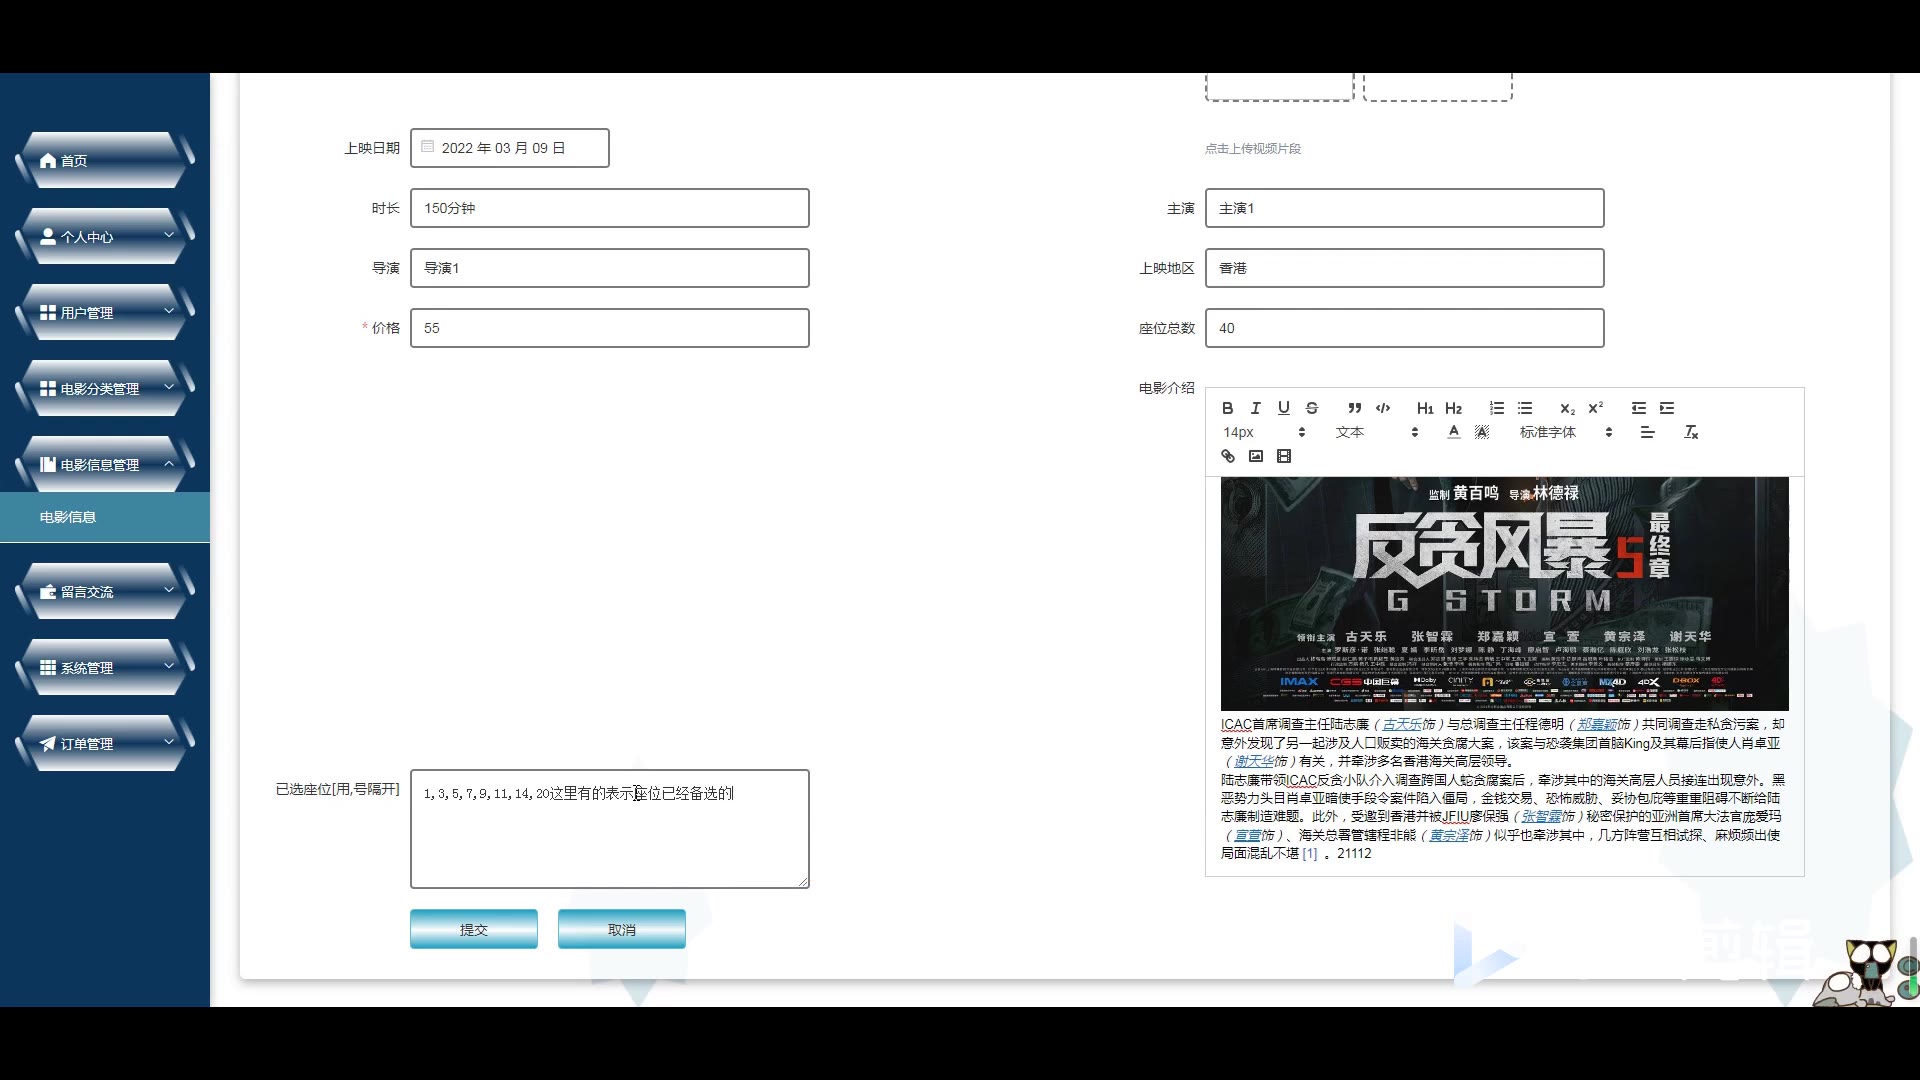Click the chevron beside 留言交流

169,590
